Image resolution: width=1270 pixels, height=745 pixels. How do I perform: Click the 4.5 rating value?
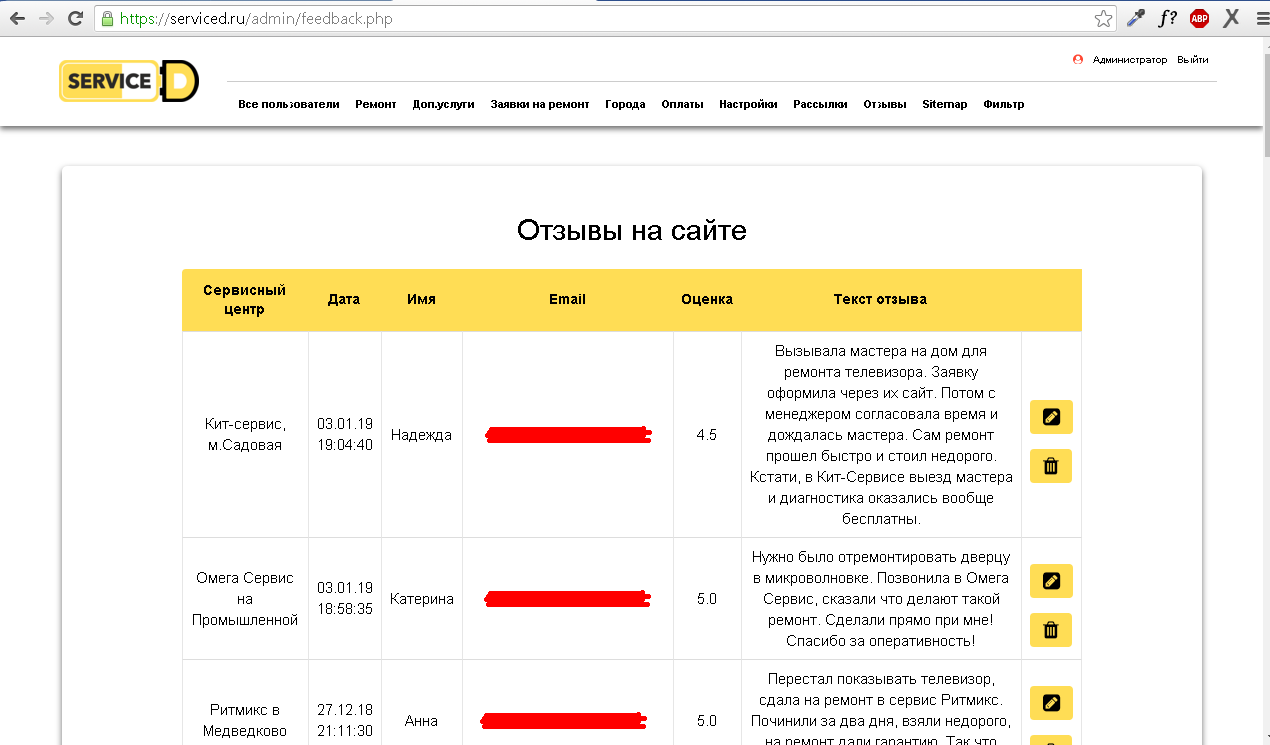[707, 435]
